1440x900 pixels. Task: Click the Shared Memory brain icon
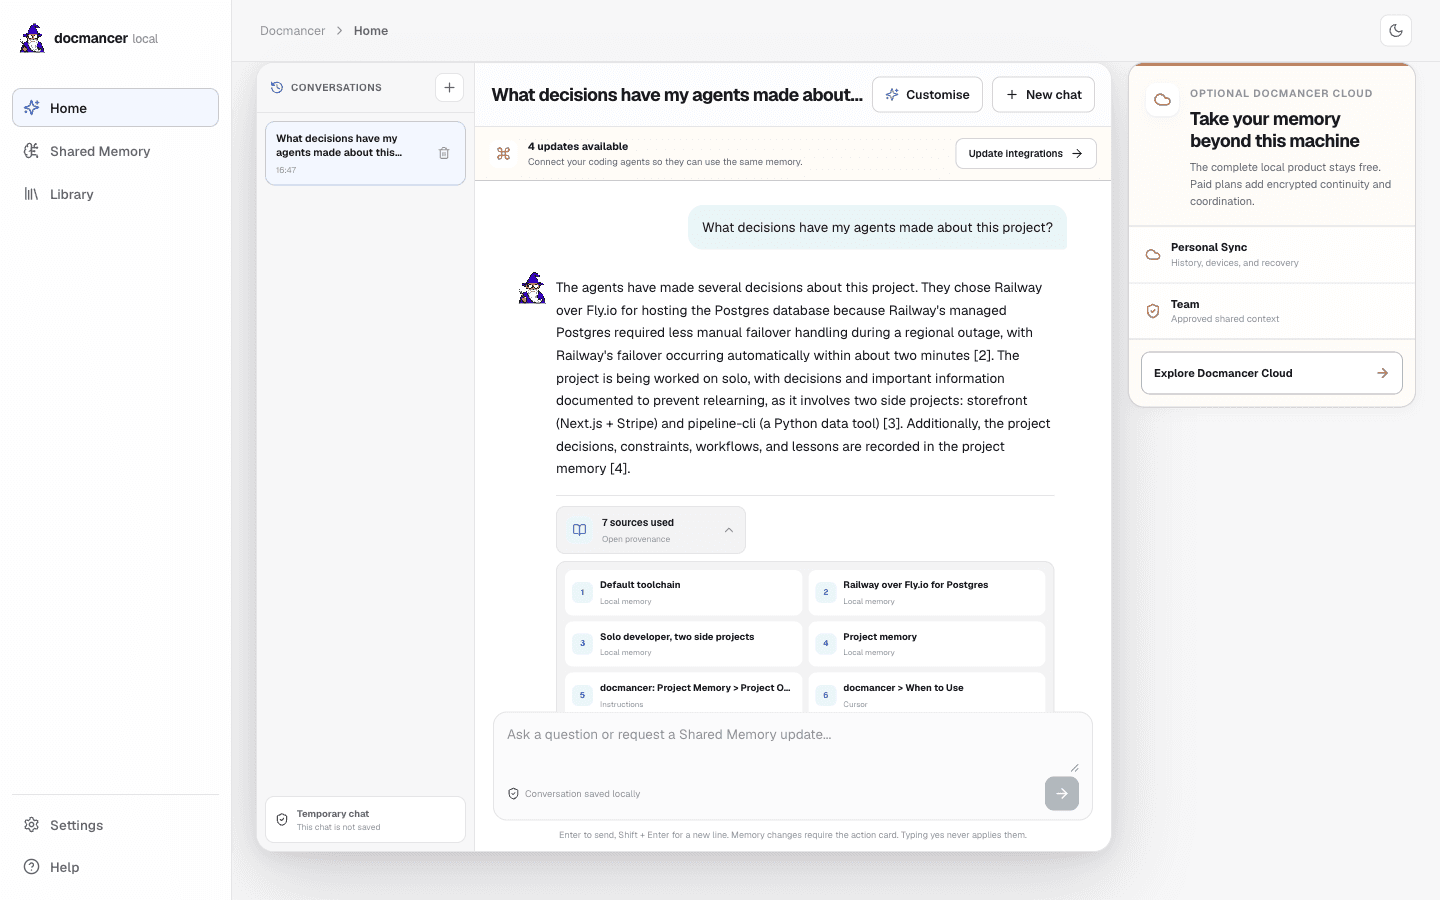[32, 151]
